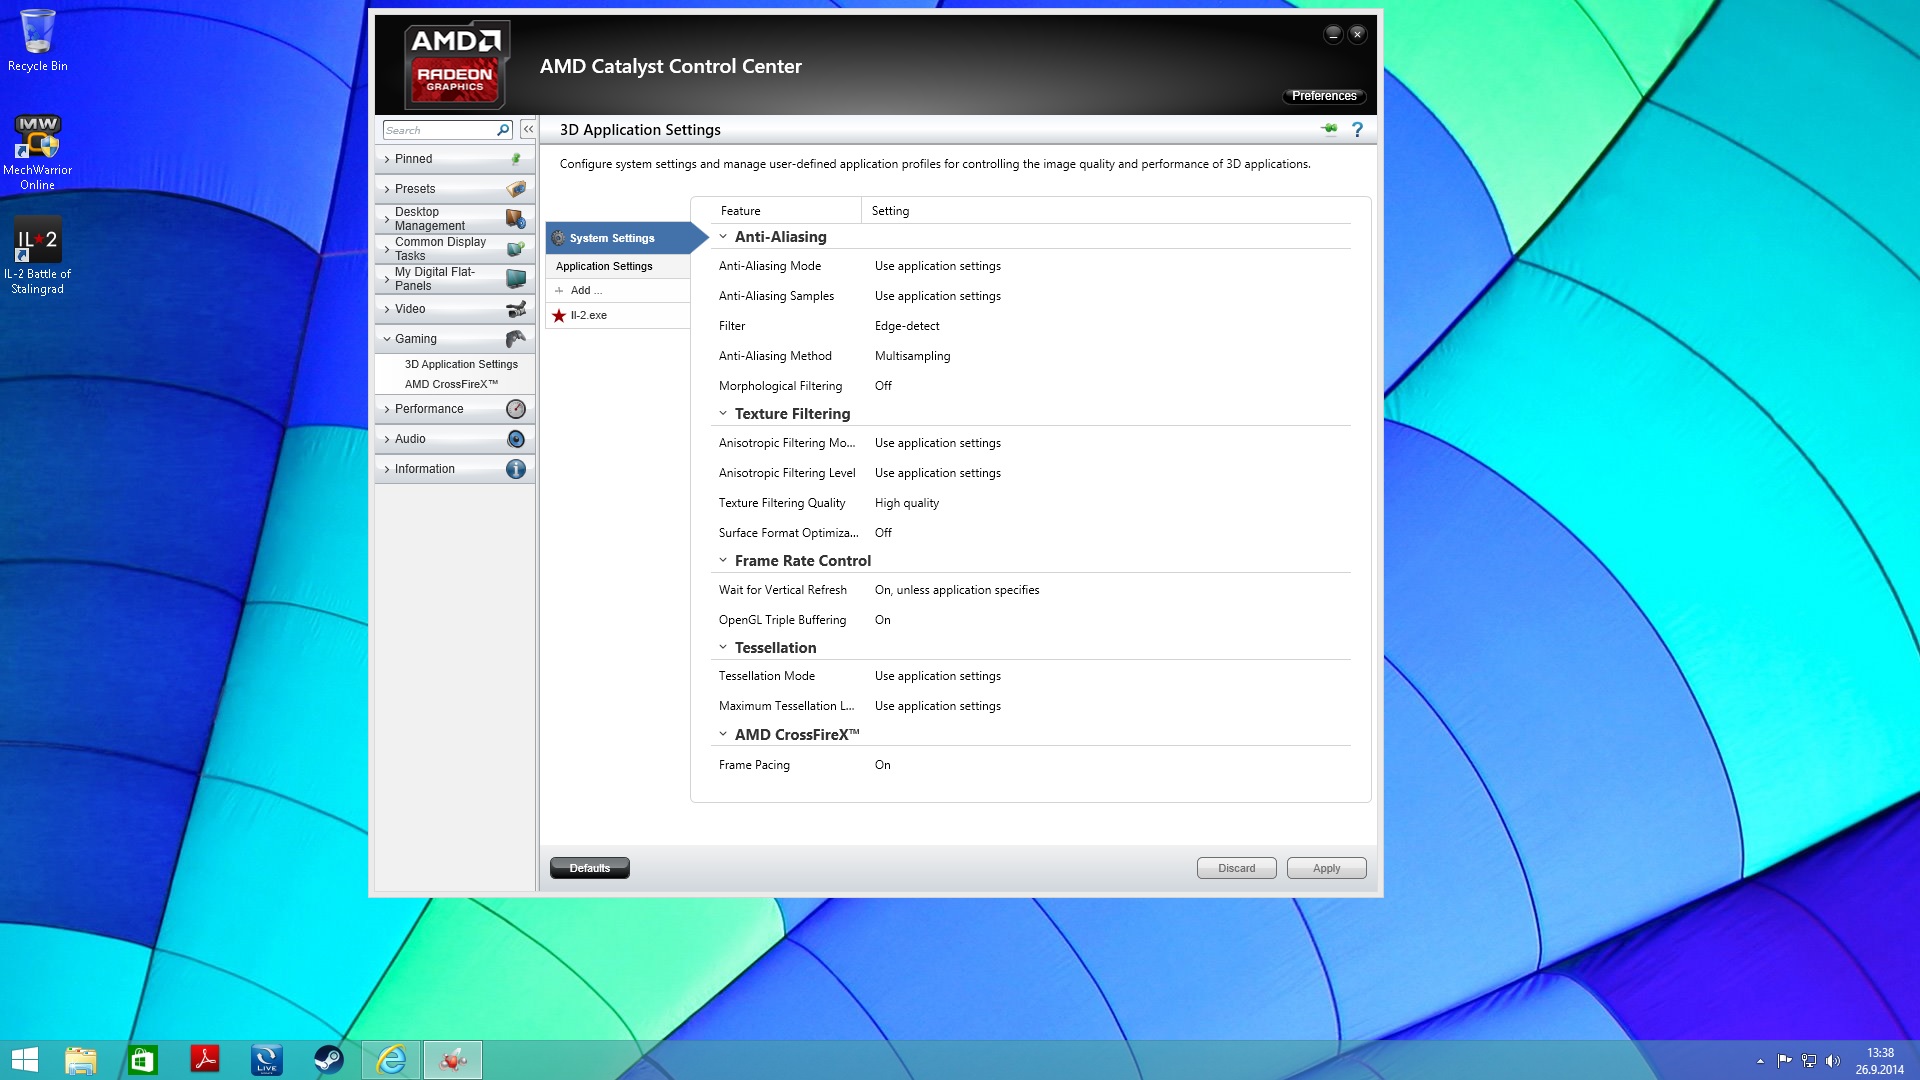Click the Performance gauge icon
The height and width of the screenshot is (1080, 1920).
tap(515, 409)
